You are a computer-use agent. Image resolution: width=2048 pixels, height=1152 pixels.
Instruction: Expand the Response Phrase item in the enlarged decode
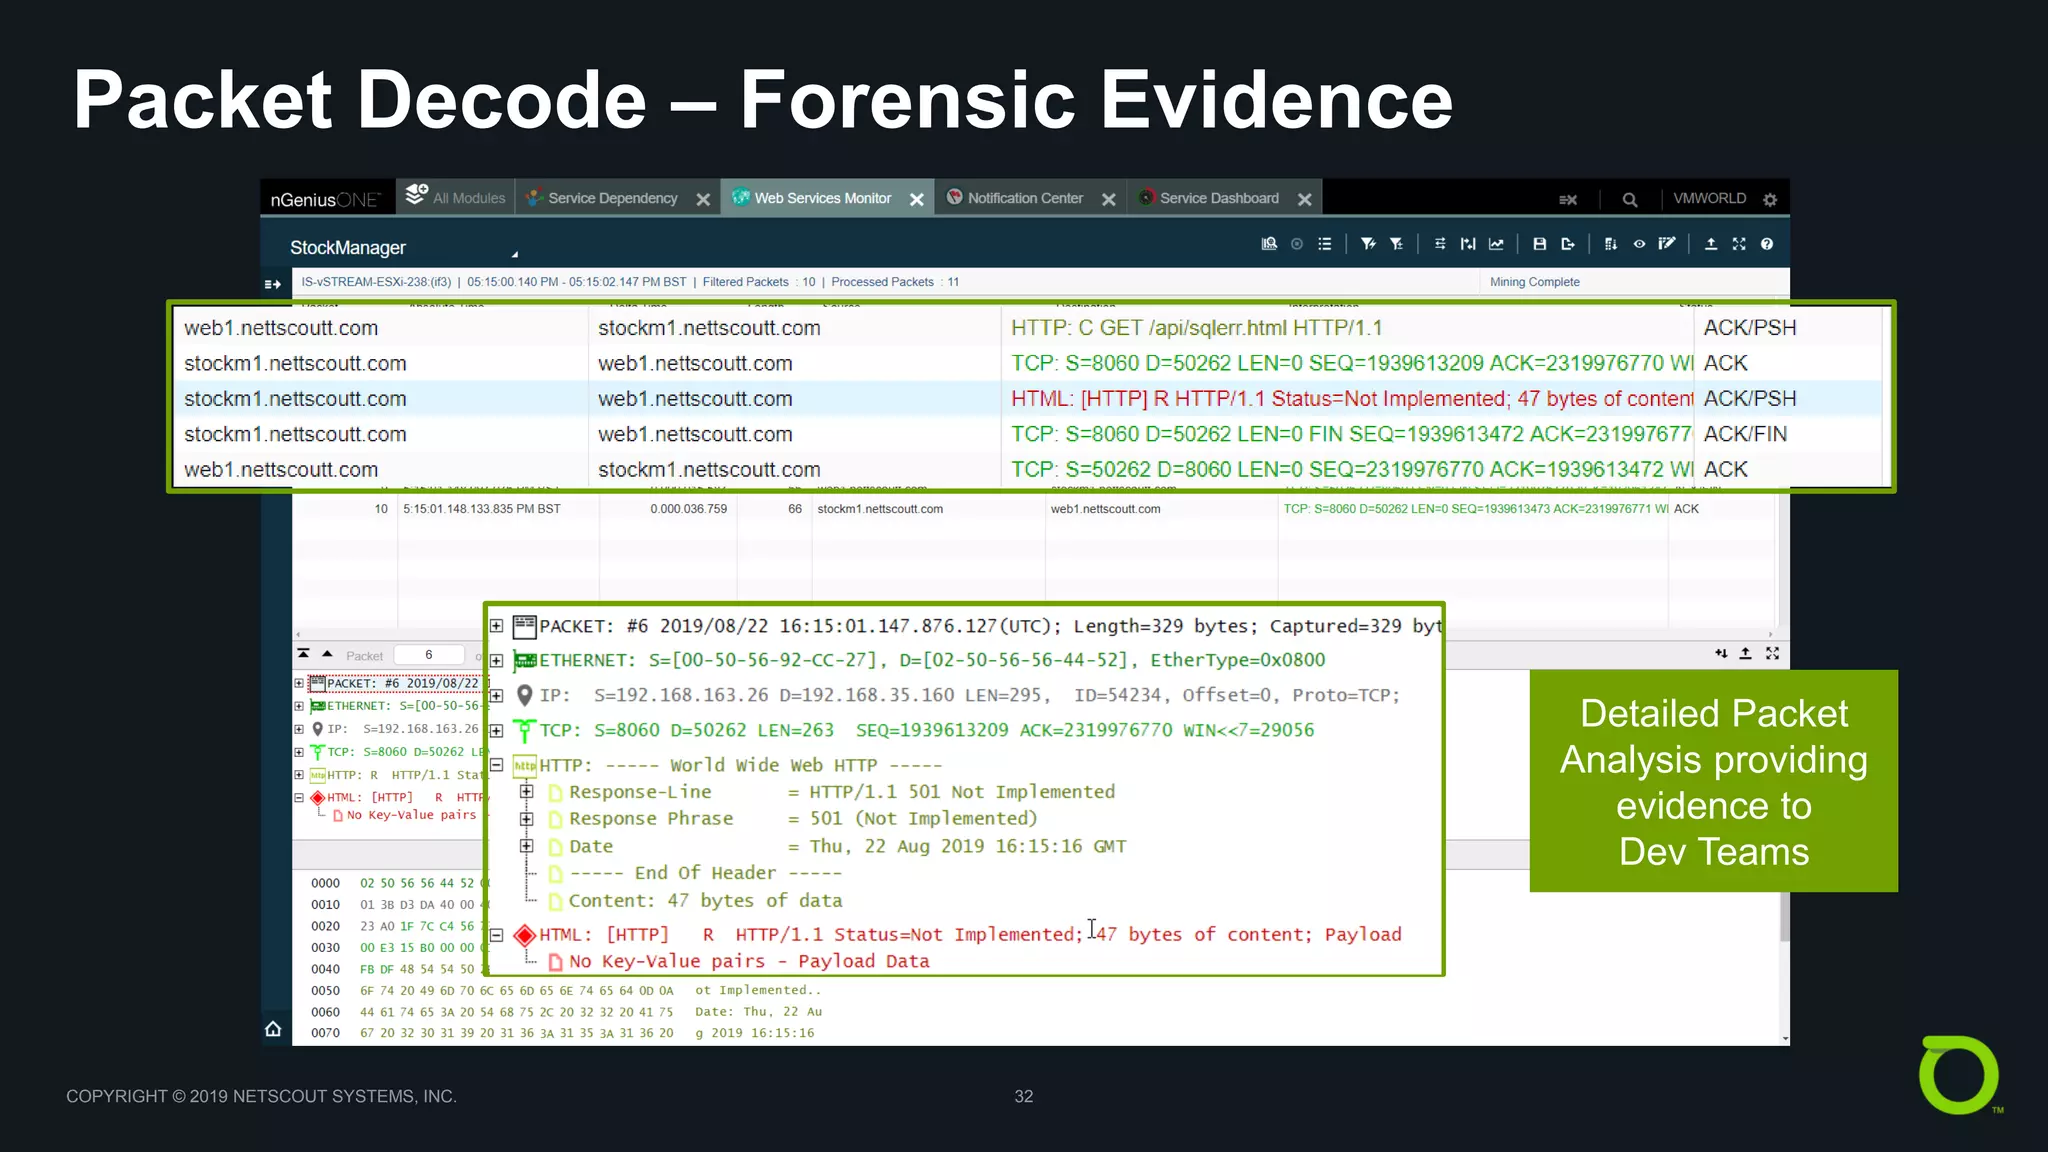click(527, 819)
